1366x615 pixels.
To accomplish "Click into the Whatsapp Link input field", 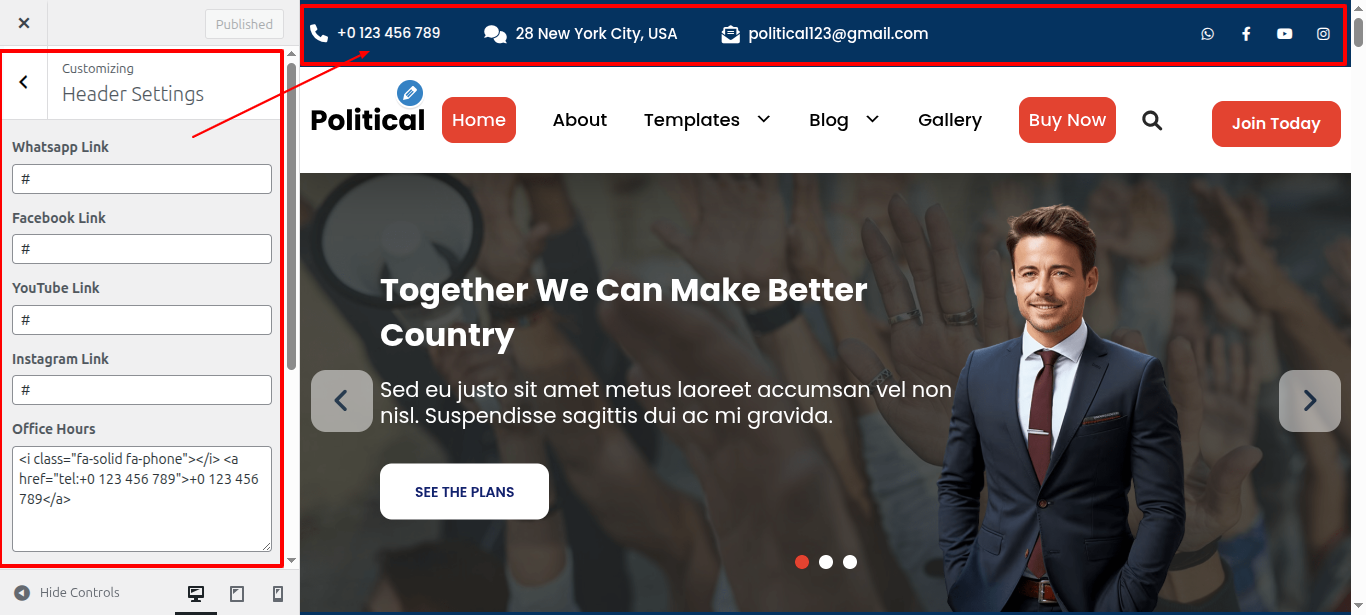I will point(142,179).
